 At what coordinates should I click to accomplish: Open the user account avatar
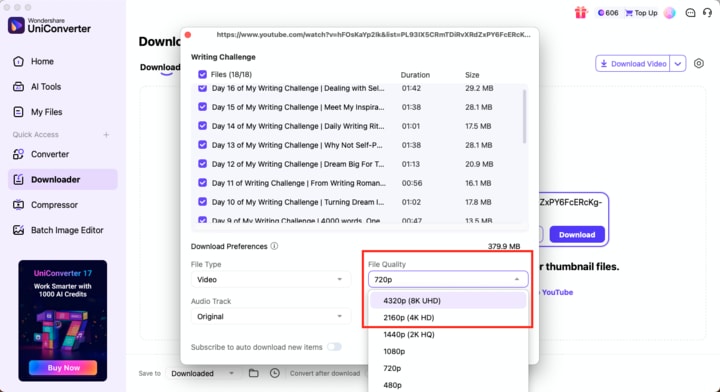click(x=669, y=13)
